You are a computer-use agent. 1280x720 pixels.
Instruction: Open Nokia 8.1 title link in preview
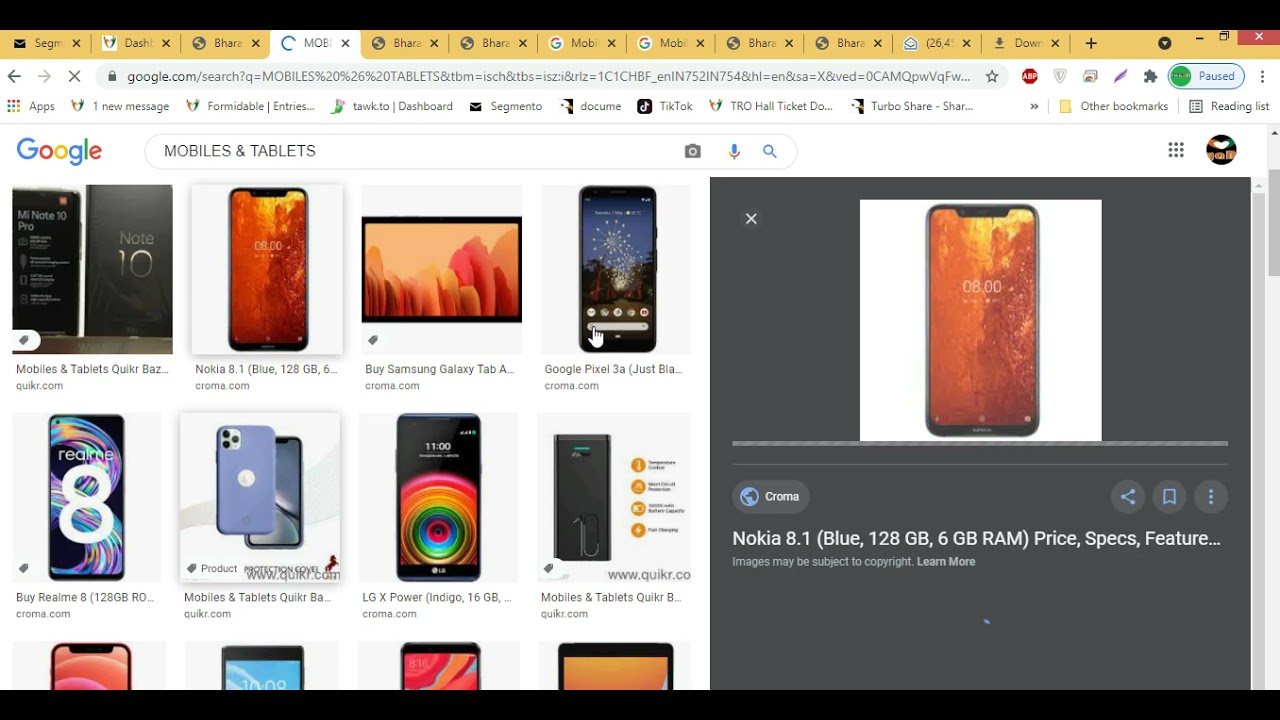click(976, 538)
